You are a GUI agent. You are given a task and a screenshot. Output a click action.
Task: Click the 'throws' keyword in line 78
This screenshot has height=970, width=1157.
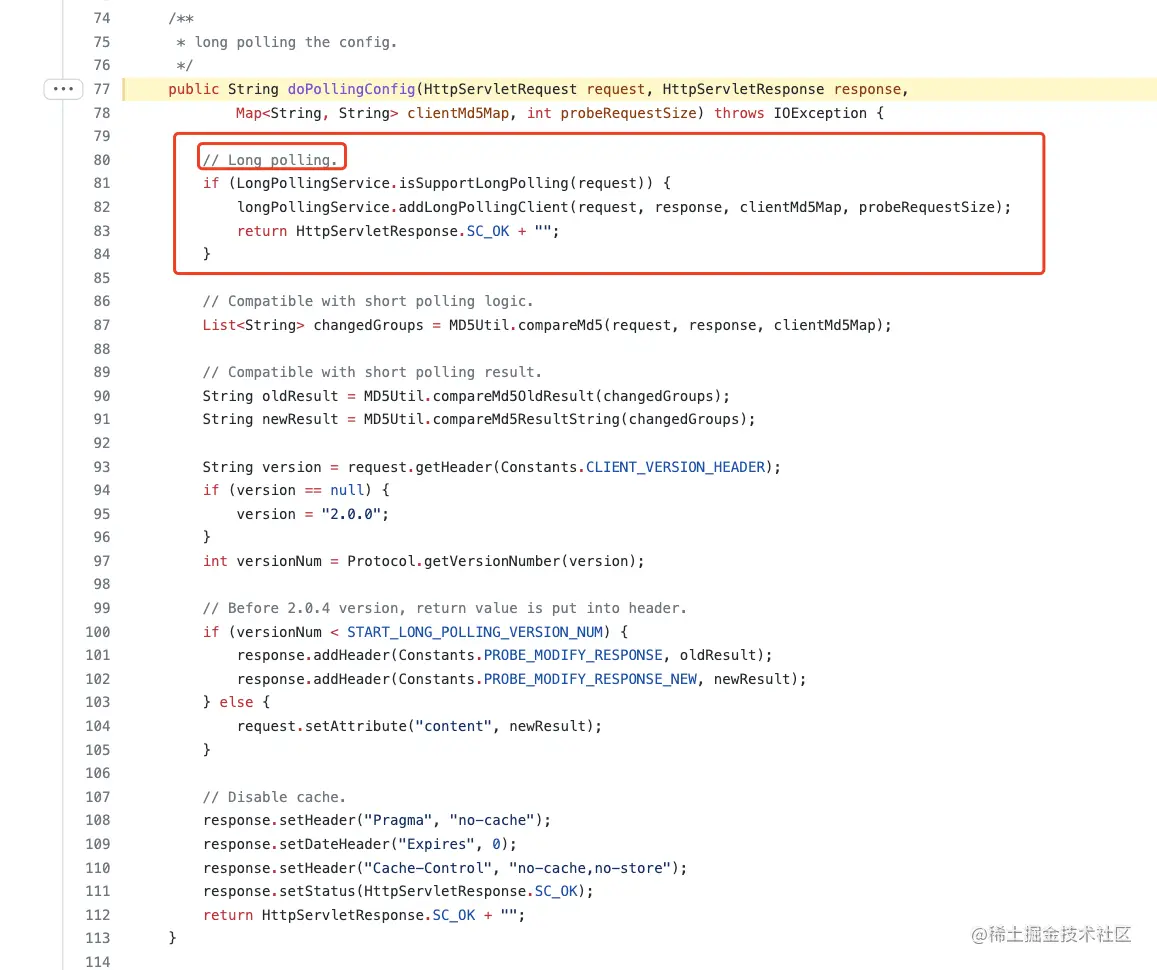(739, 113)
